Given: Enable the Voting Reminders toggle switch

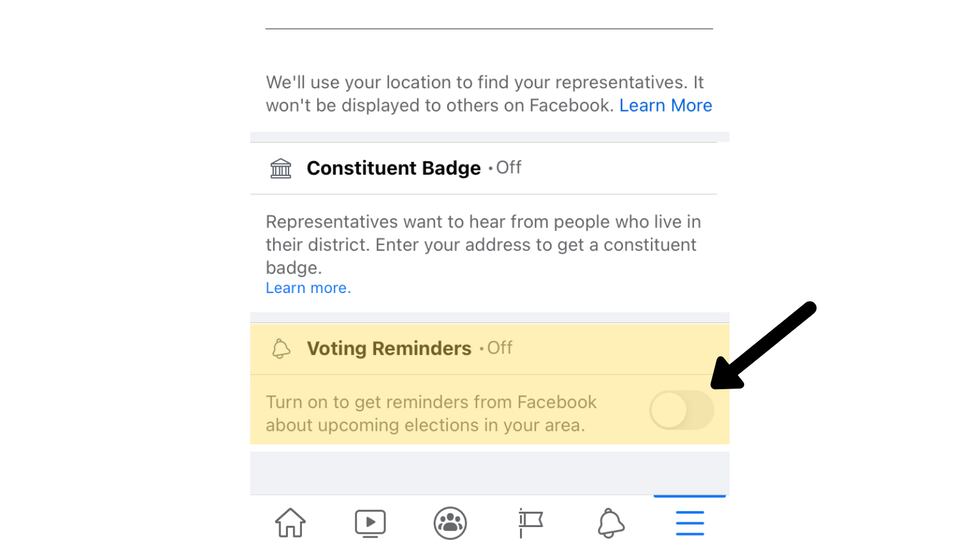Looking at the screenshot, I should click(x=681, y=410).
